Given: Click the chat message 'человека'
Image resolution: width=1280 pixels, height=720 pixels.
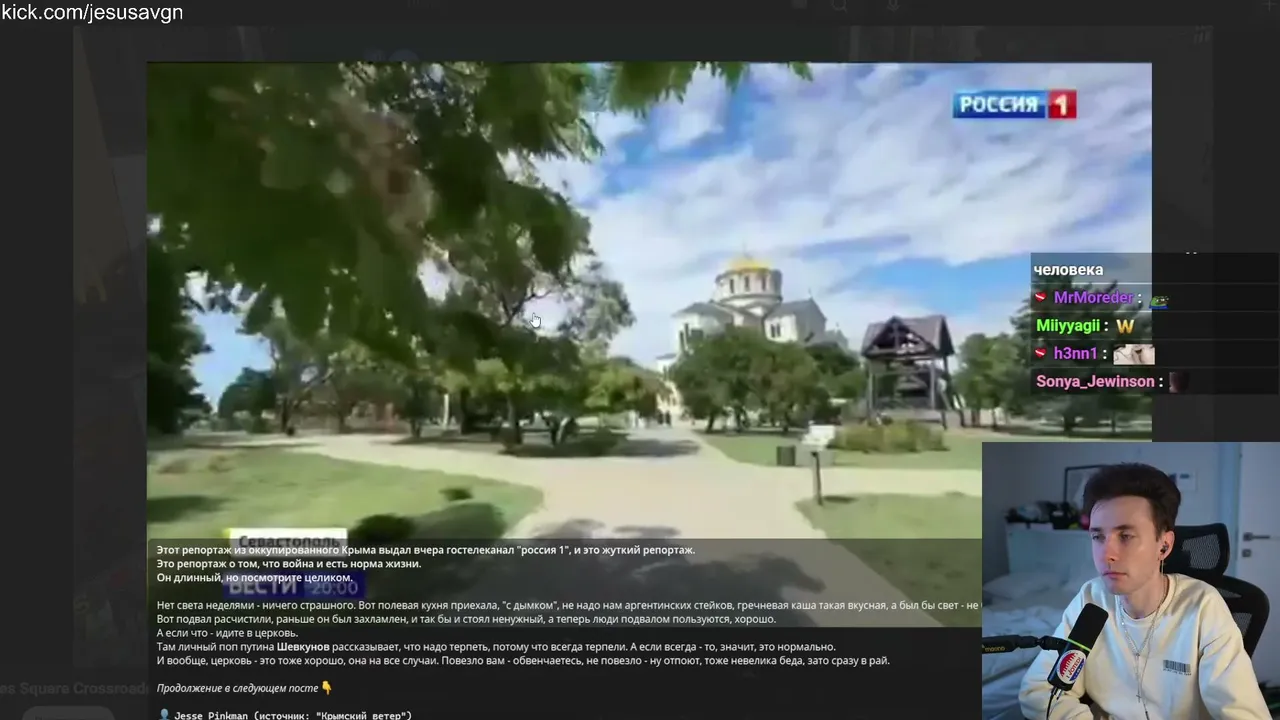Looking at the screenshot, I should (x=1068, y=270).
